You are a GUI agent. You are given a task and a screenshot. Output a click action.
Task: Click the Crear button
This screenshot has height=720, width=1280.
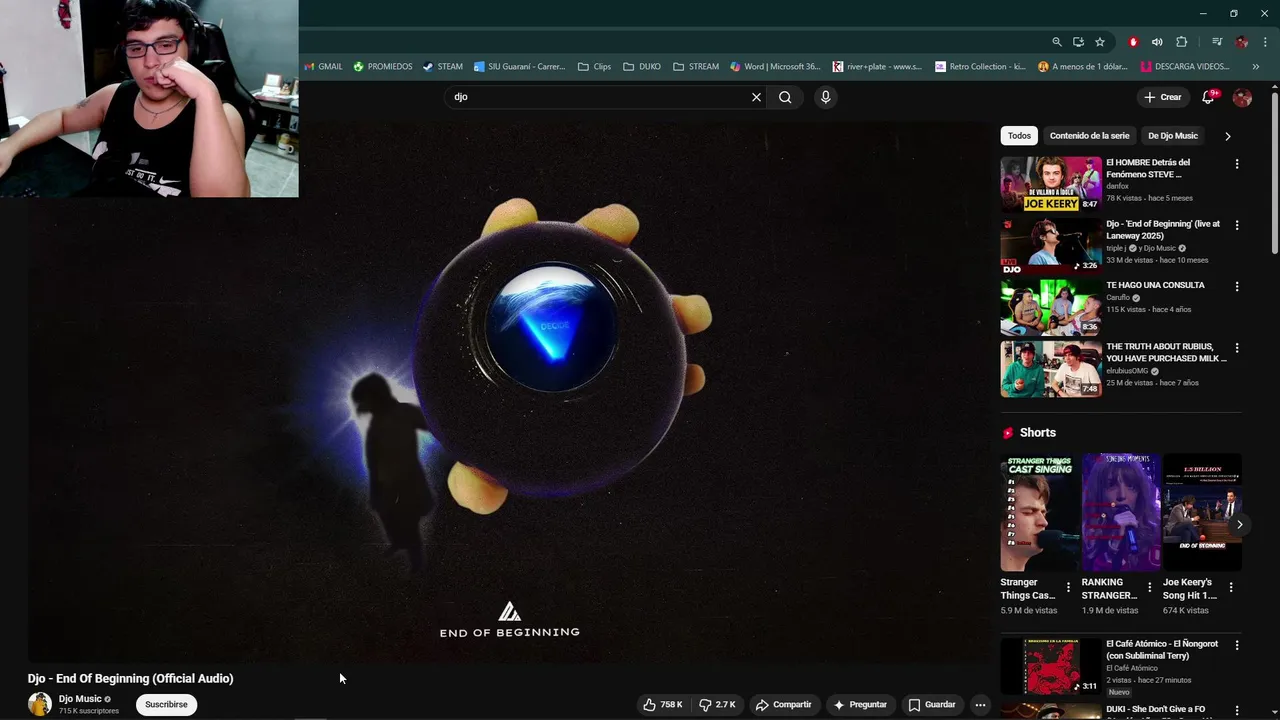click(1163, 97)
